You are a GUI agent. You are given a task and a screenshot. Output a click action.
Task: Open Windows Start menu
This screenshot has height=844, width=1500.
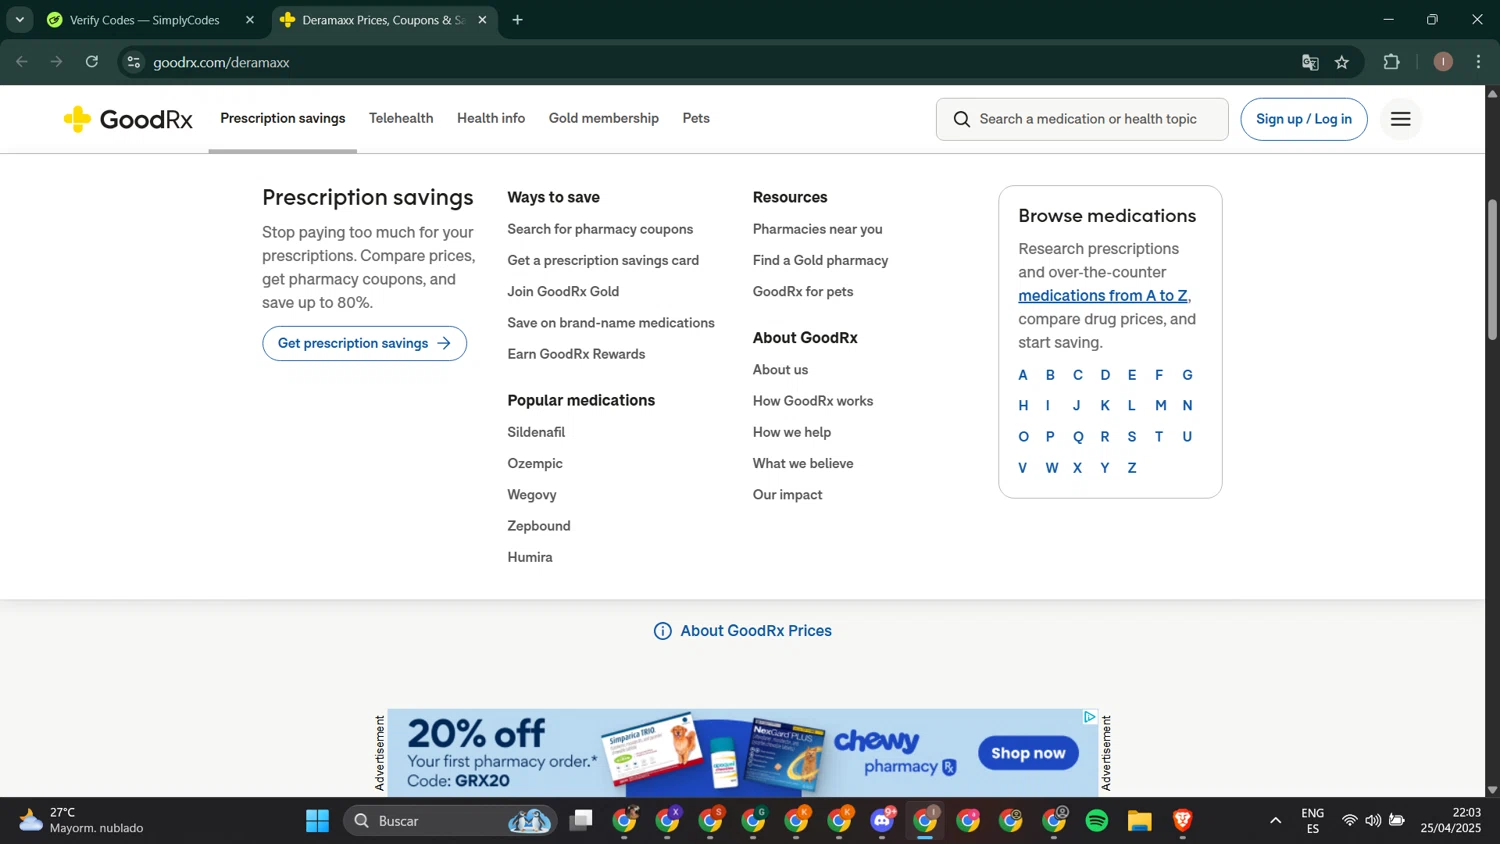coord(318,821)
